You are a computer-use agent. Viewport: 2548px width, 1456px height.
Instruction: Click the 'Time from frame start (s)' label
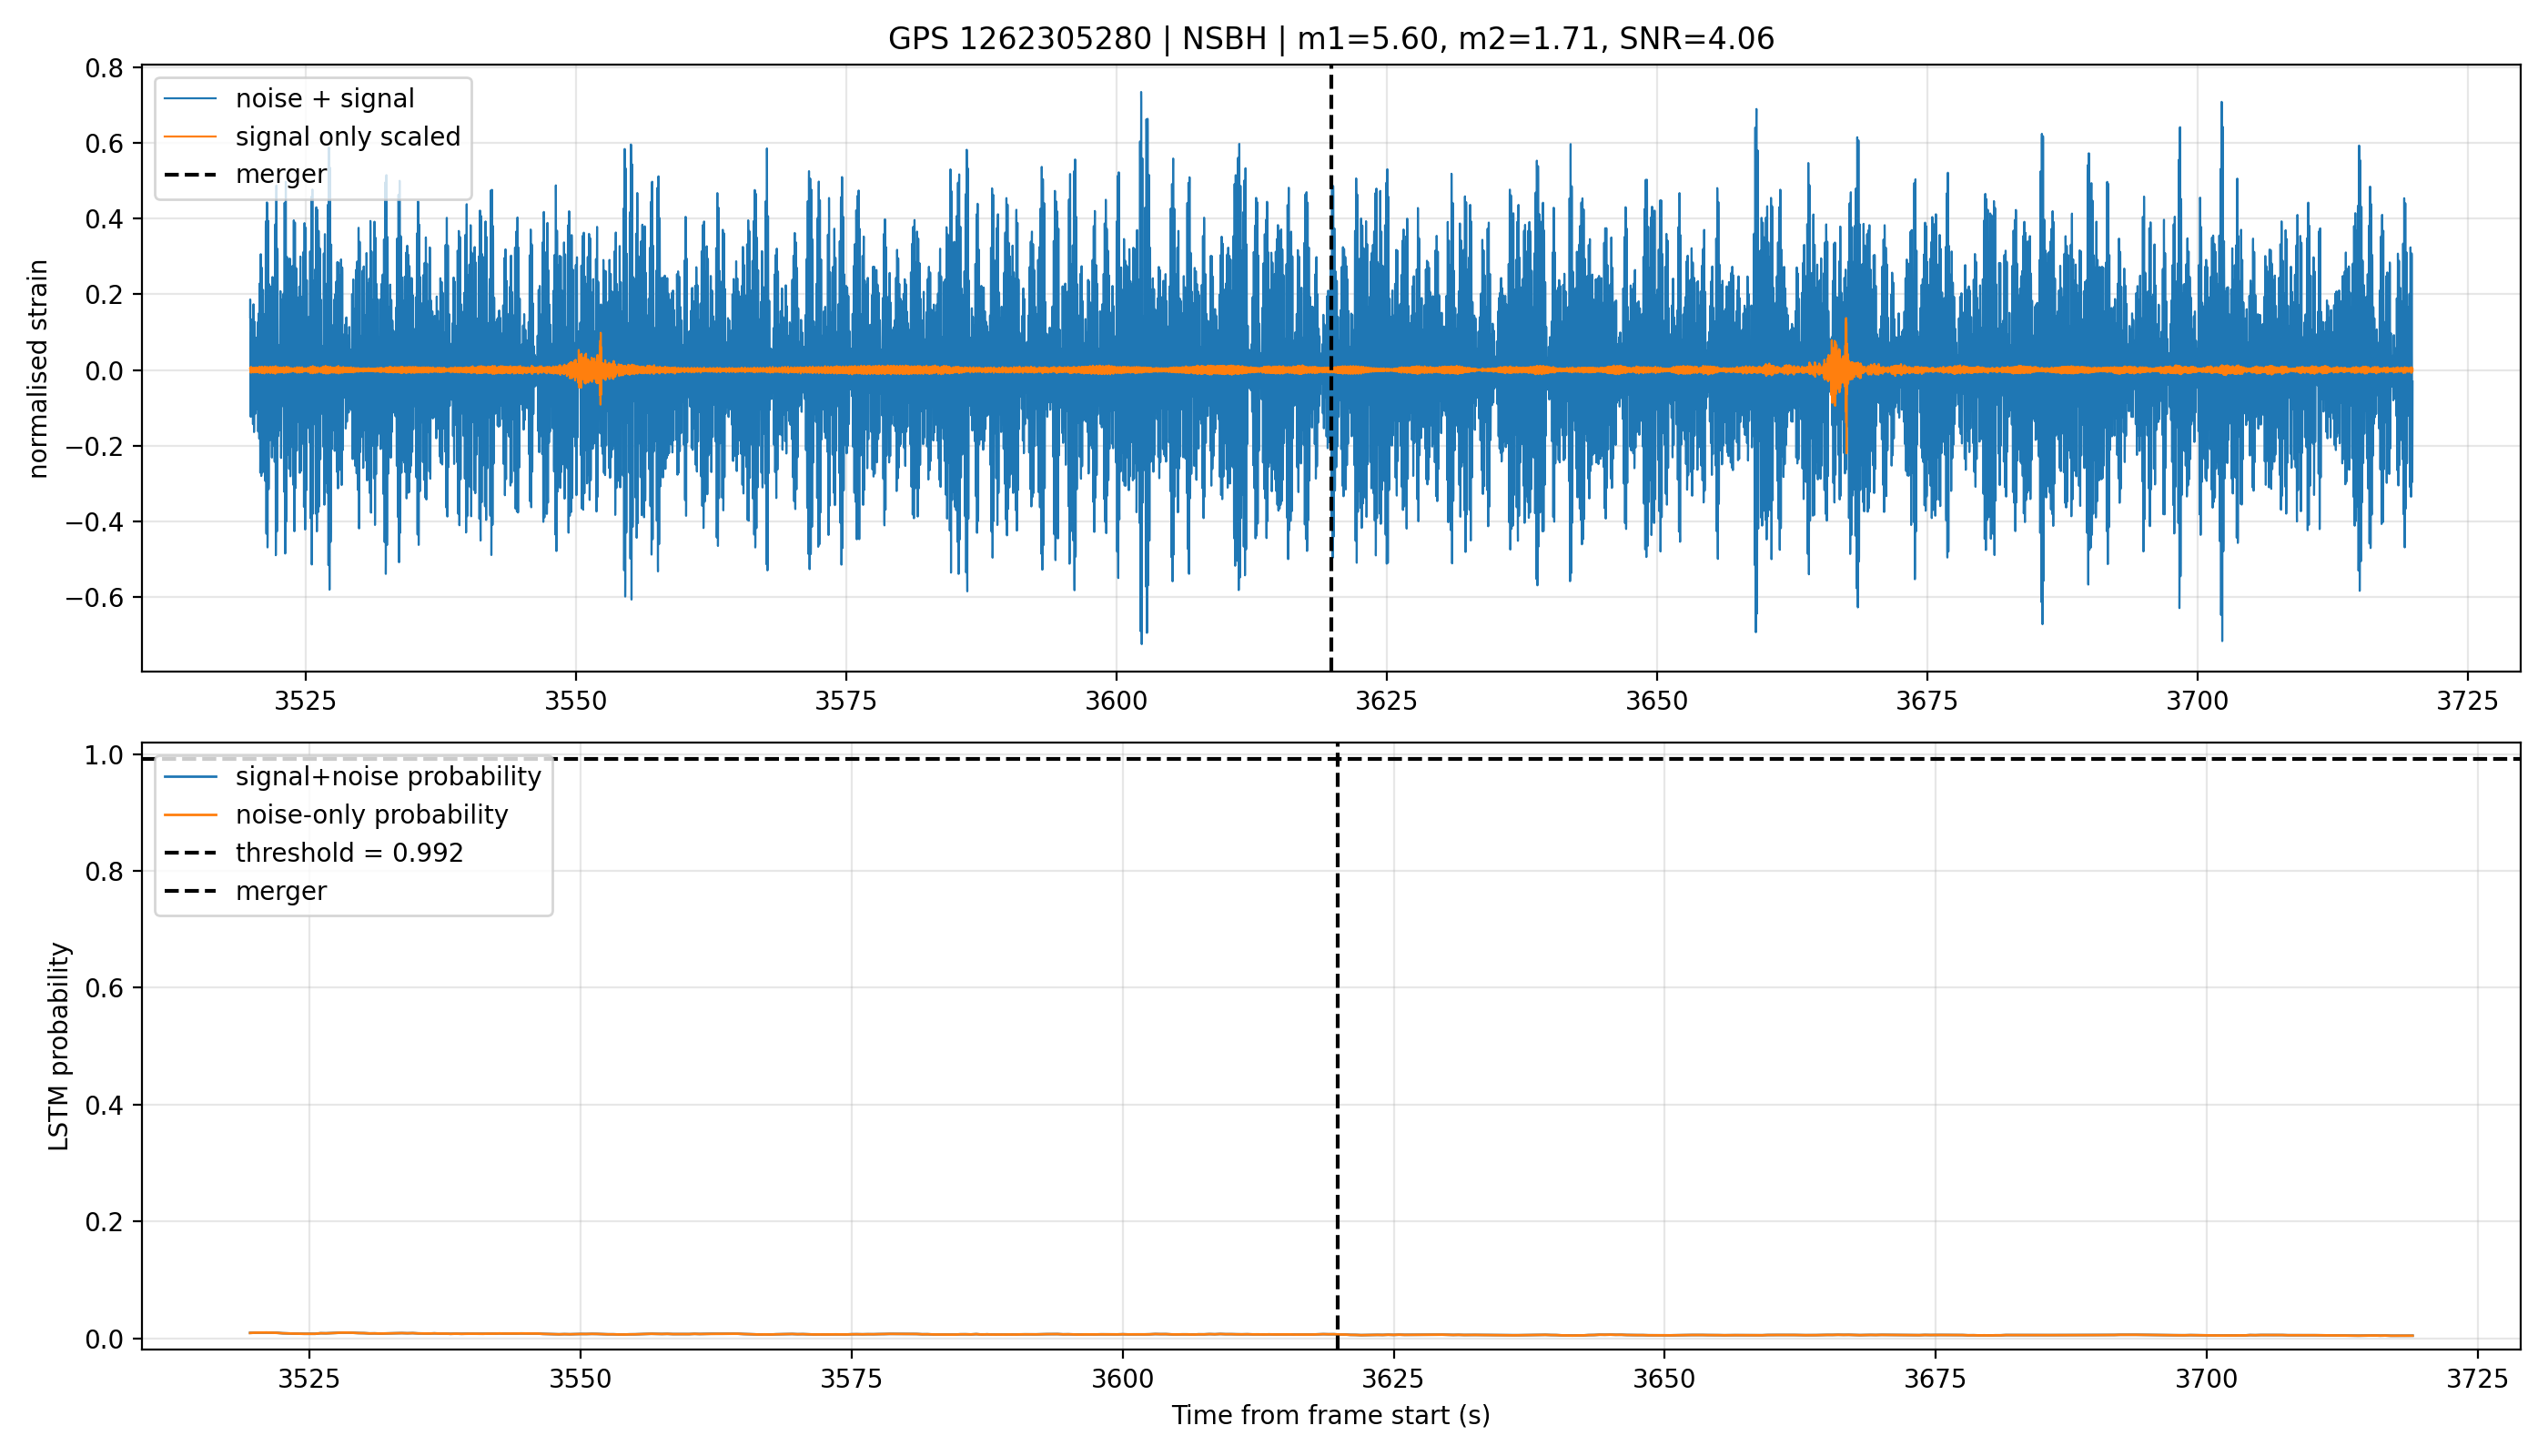coord(1331,1415)
